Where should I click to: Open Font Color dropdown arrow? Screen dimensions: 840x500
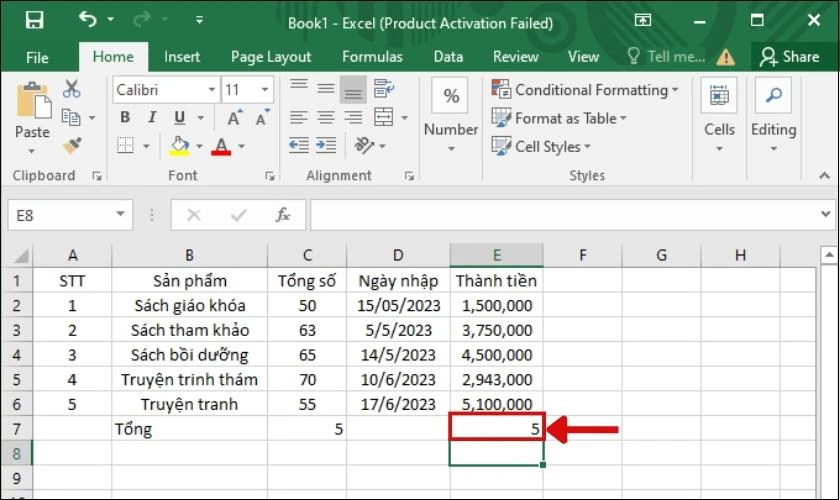point(242,146)
